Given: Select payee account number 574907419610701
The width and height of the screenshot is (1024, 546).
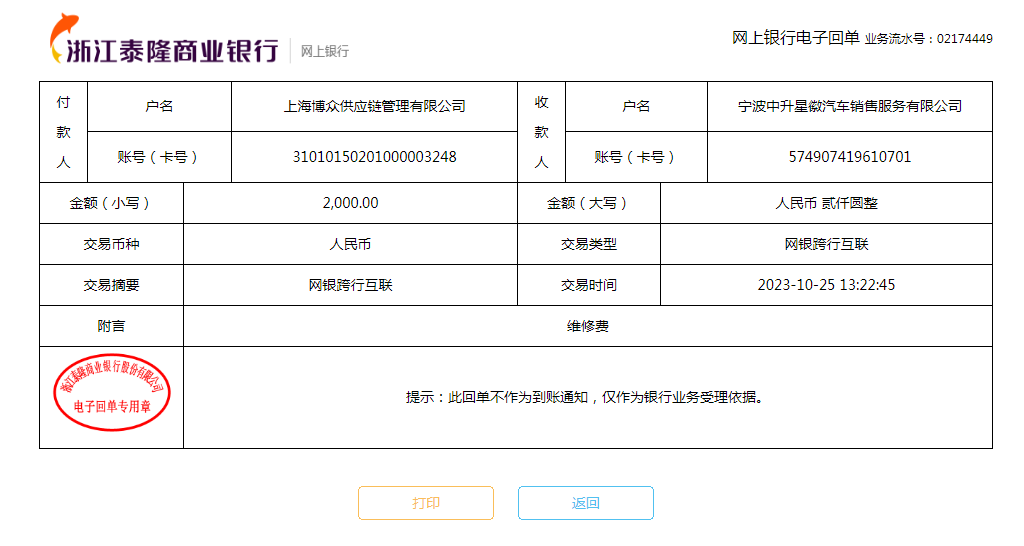Looking at the screenshot, I should pos(849,157).
